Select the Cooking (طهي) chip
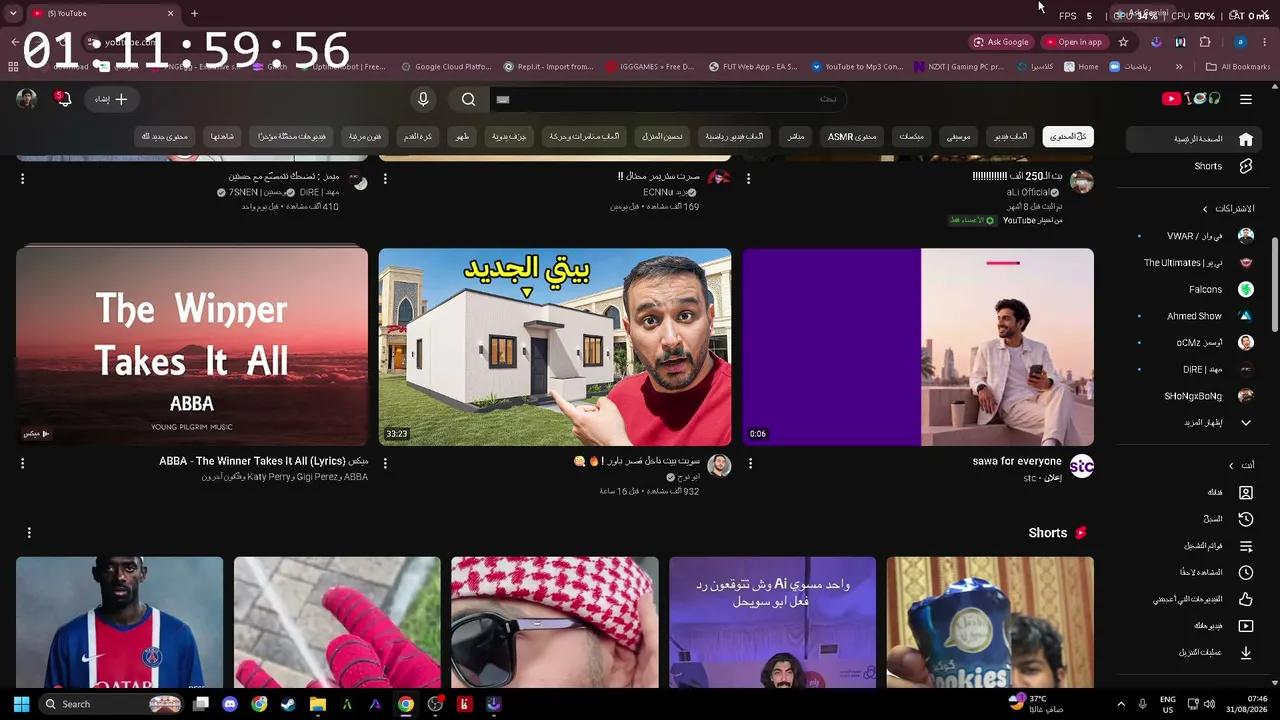The width and height of the screenshot is (1280, 720). coord(463,136)
